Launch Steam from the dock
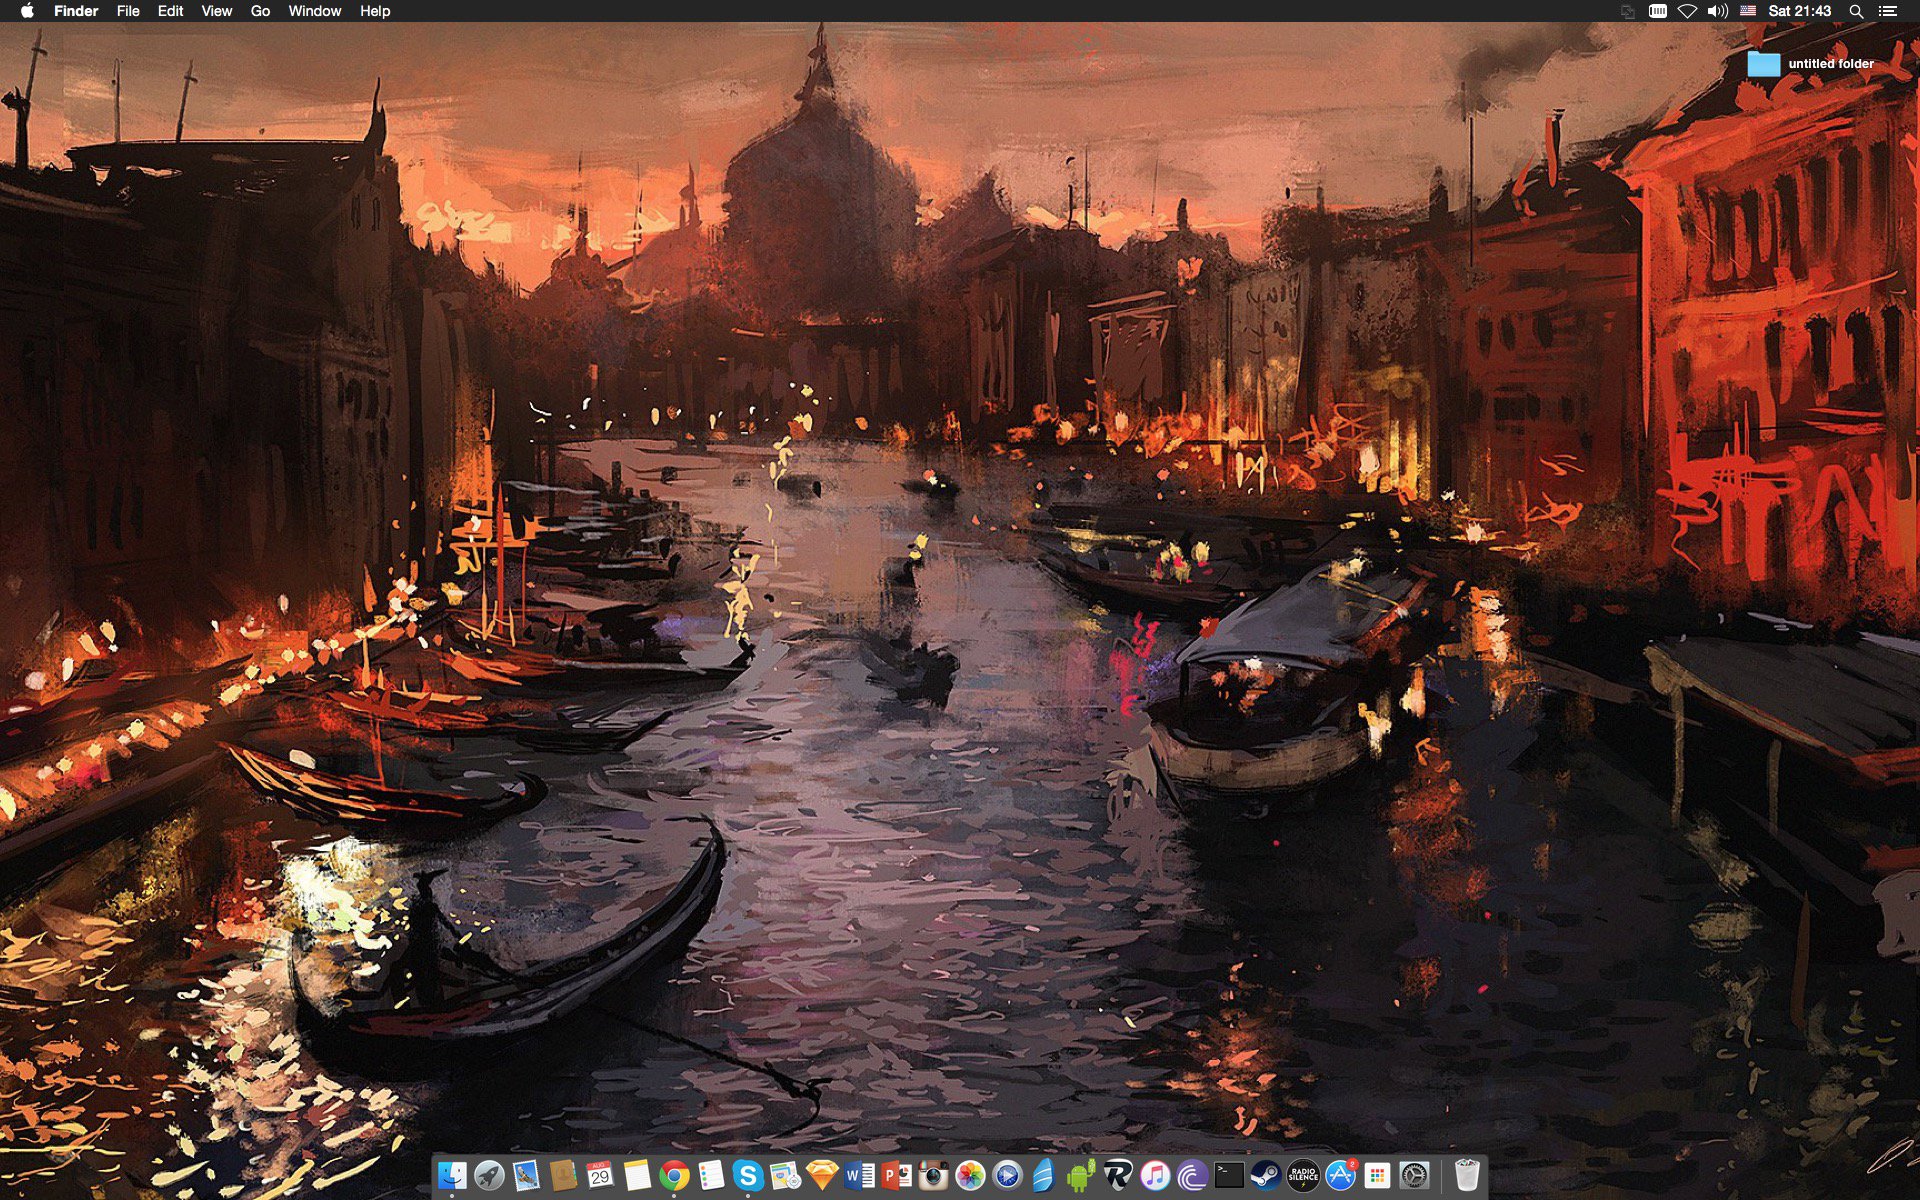This screenshot has height=1200, width=1920. (x=1266, y=1176)
